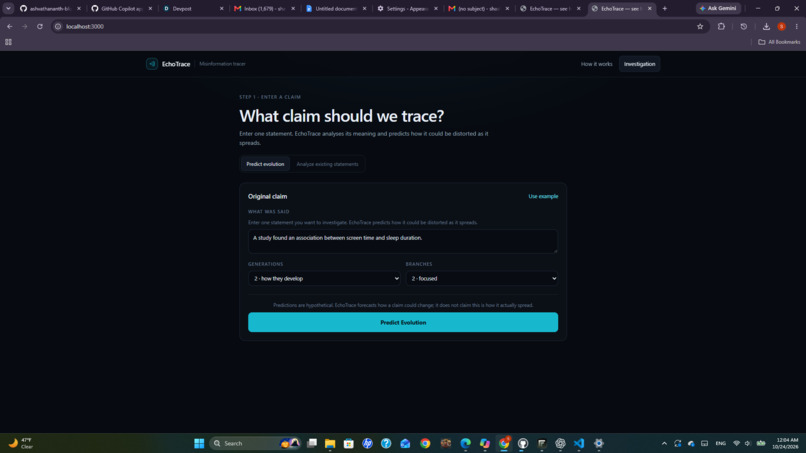Open Visual Studio Code from the taskbar

(x=579, y=443)
